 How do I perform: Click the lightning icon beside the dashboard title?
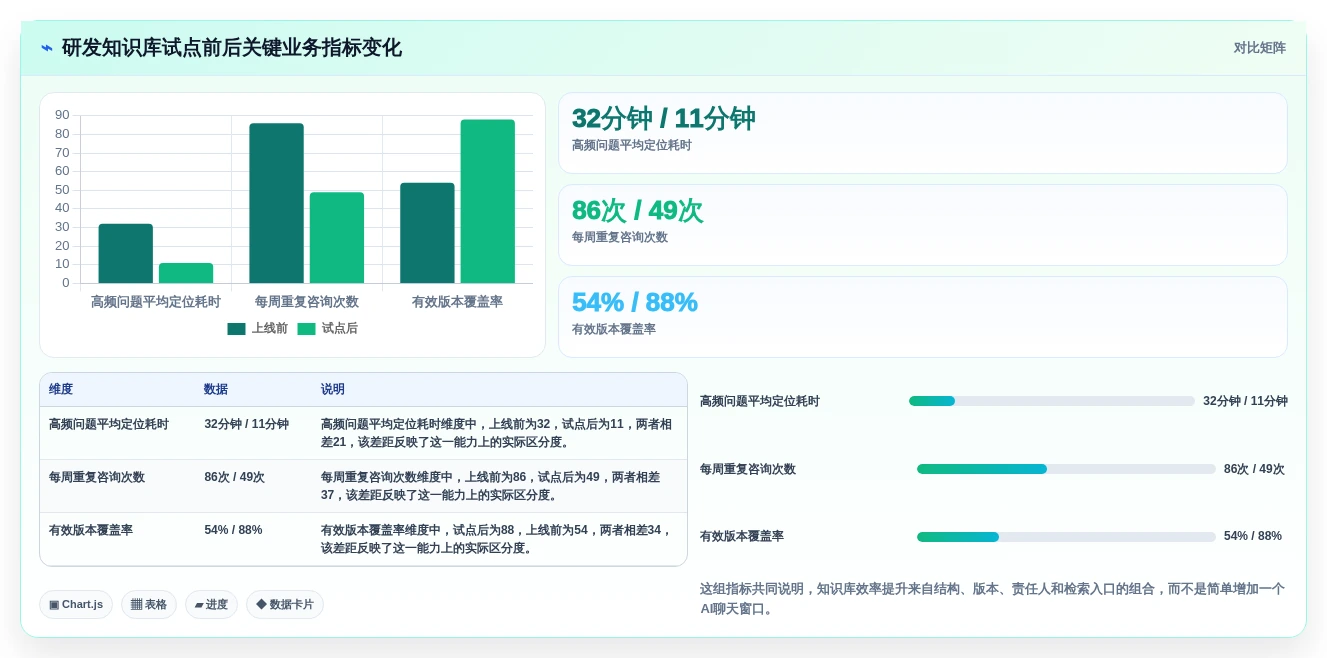click(47, 48)
